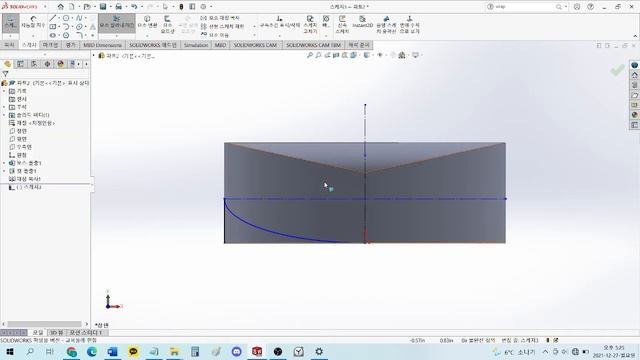Click the Display/Delete Relations tool

pyautogui.click(x=280, y=22)
